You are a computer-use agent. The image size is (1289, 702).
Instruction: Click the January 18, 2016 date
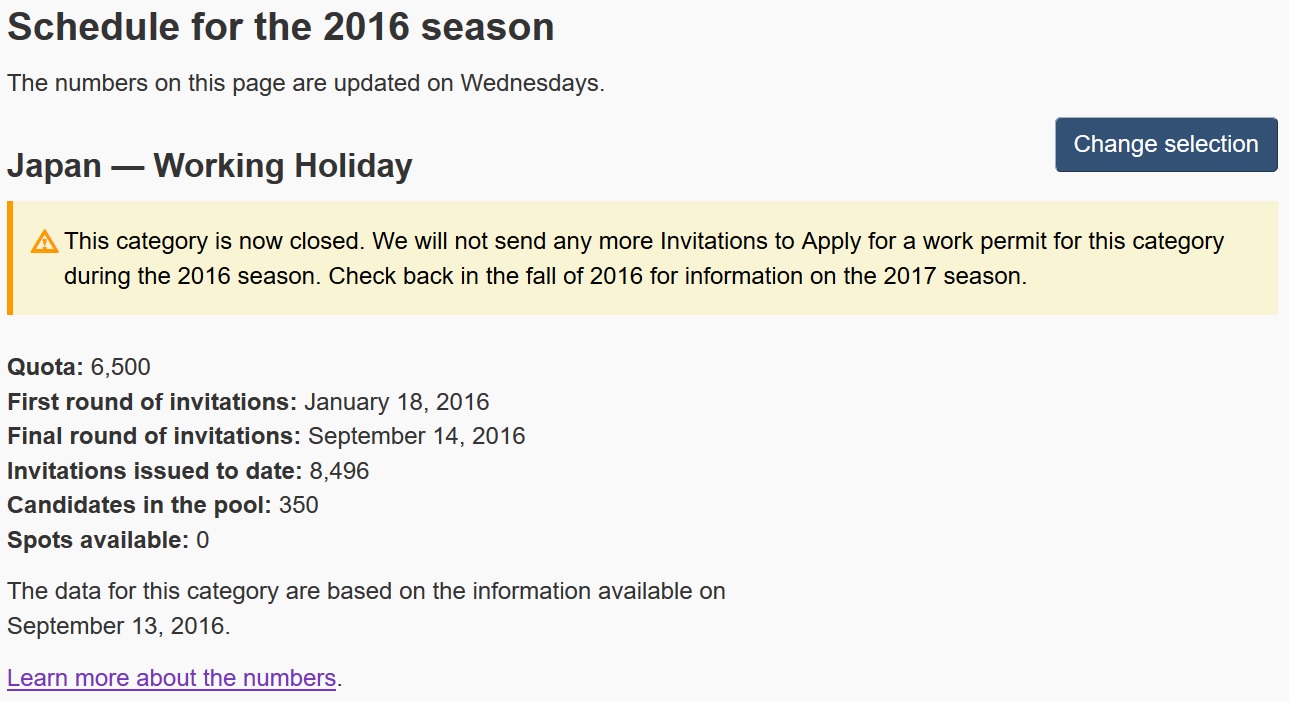[x=397, y=402]
